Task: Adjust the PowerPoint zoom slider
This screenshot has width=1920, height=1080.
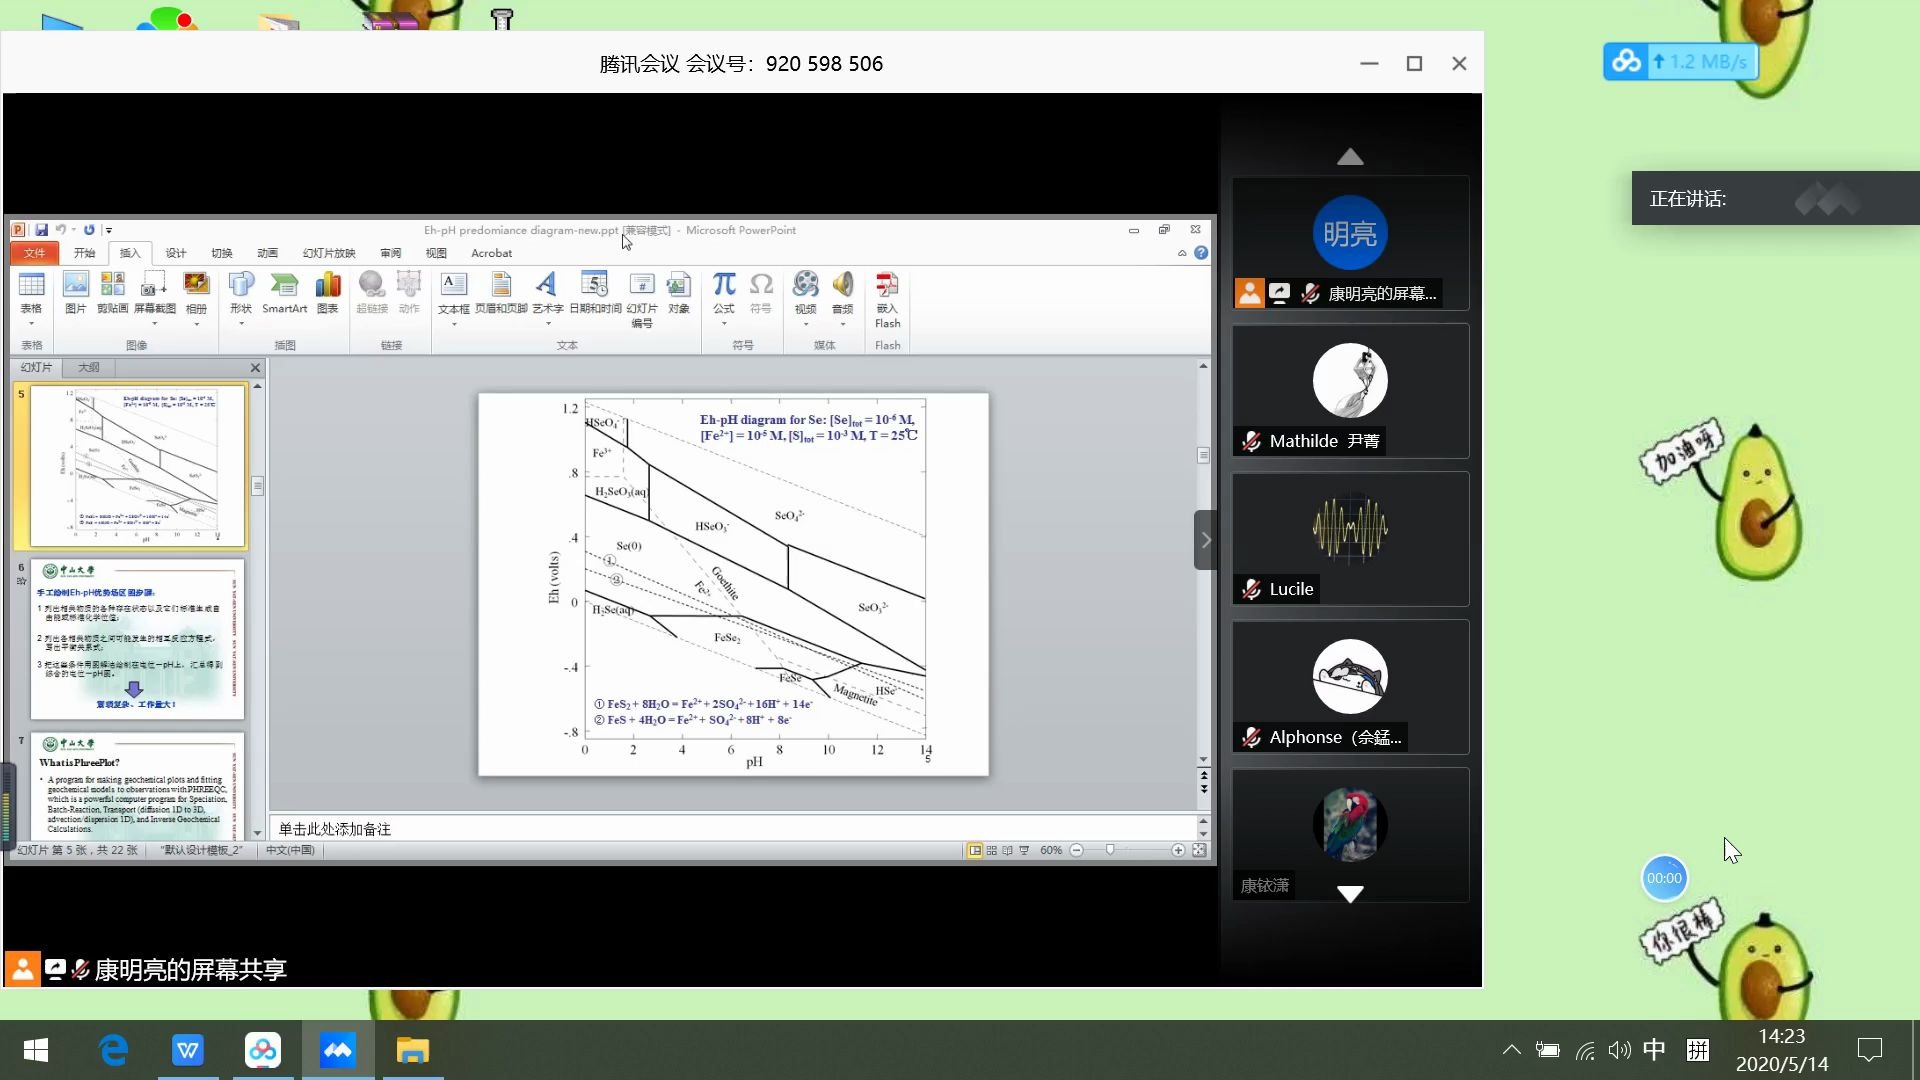Action: tap(1110, 850)
